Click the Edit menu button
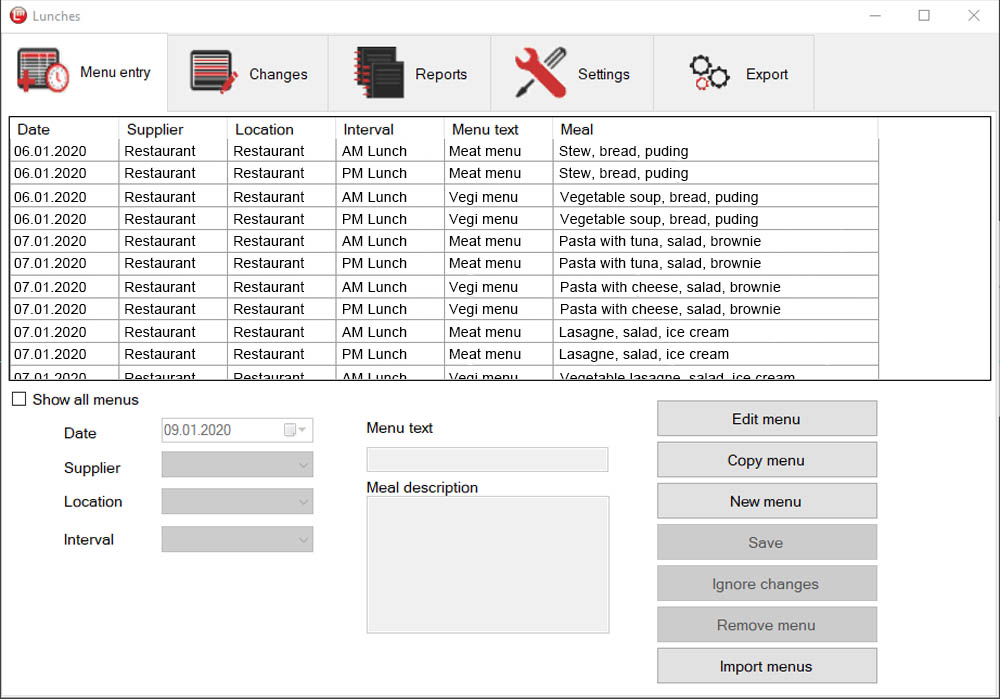The image size is (1000, 699). point(767,418)
